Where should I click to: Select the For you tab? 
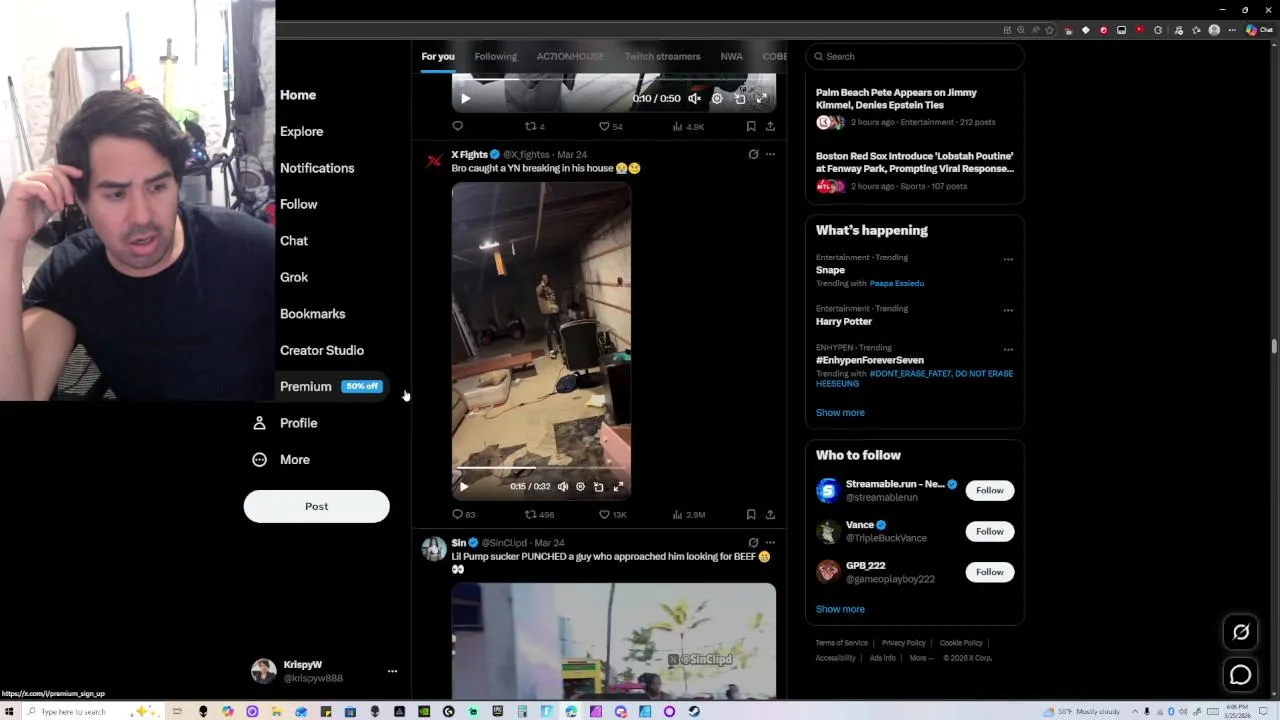click(438, 56)
